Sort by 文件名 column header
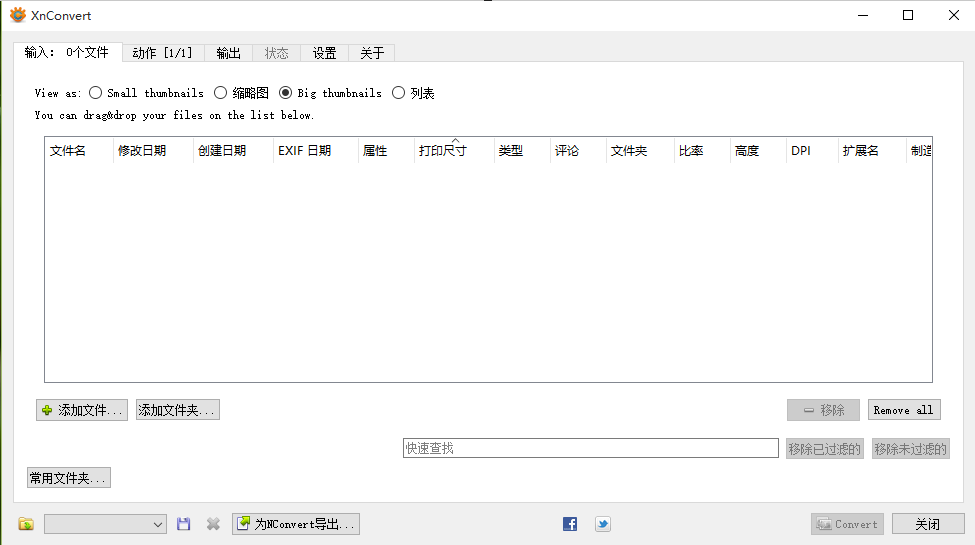The image size is (975, 545). pyautogui.click(x=79, y=151)
